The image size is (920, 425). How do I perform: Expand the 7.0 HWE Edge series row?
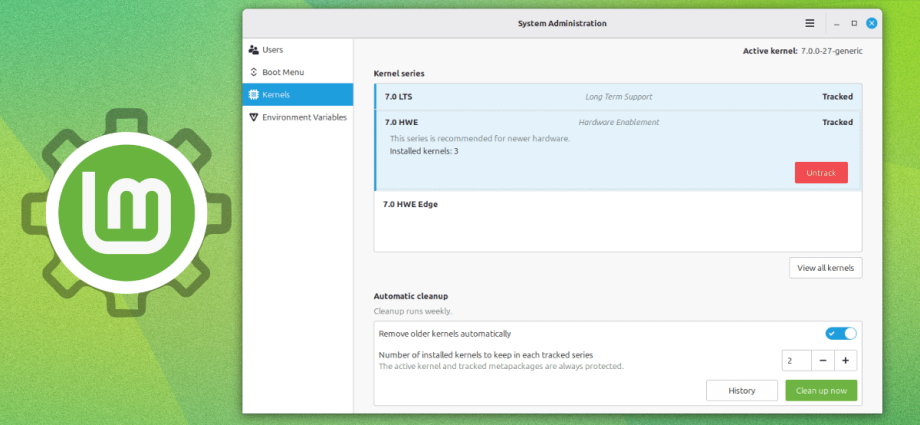[618, 204]
